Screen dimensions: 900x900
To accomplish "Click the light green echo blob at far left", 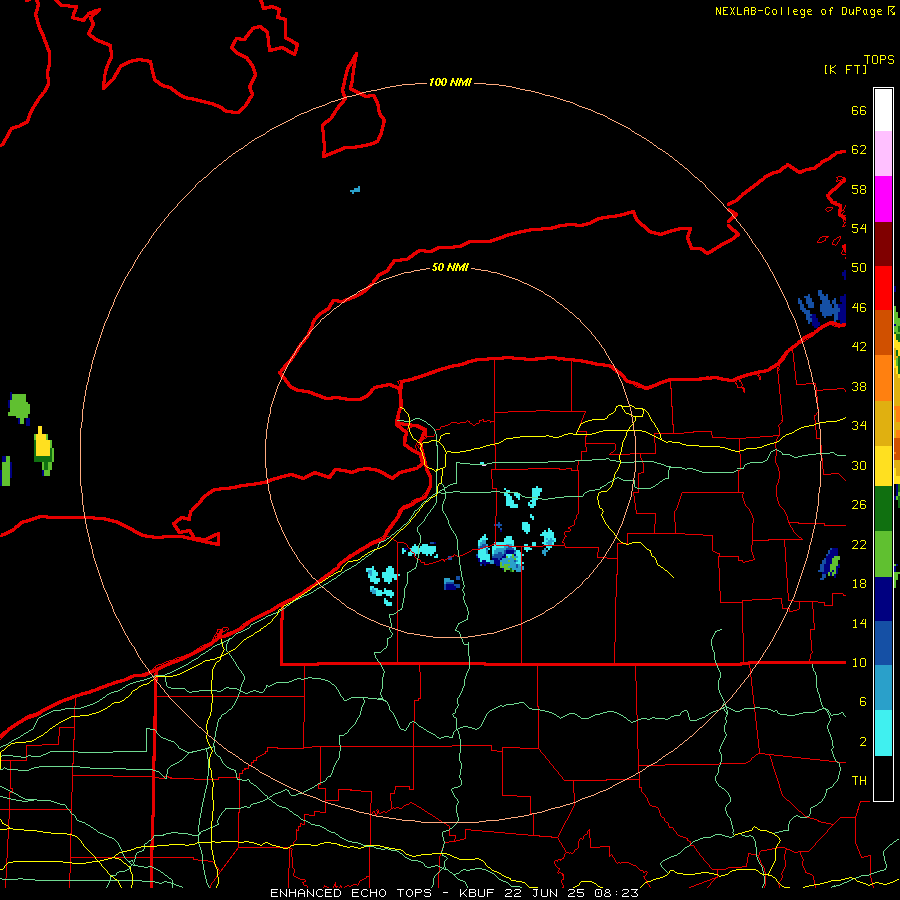I will click(x=19, y=408).
